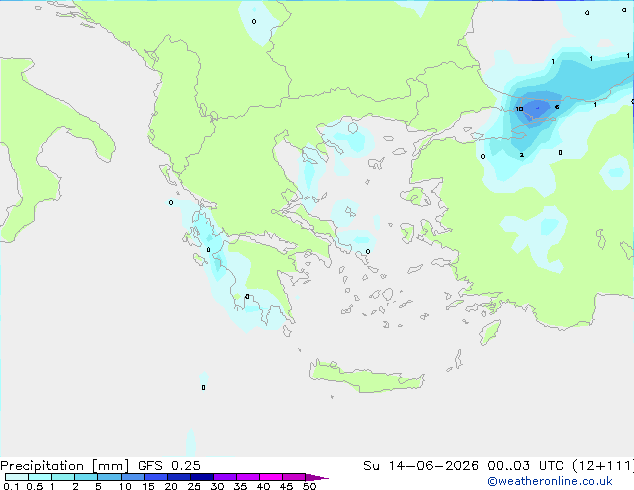This screenshot has width=634, height=490.
Task: Click the 30–35 mm violet legend swatch
Action: click(x=225, y=477)
